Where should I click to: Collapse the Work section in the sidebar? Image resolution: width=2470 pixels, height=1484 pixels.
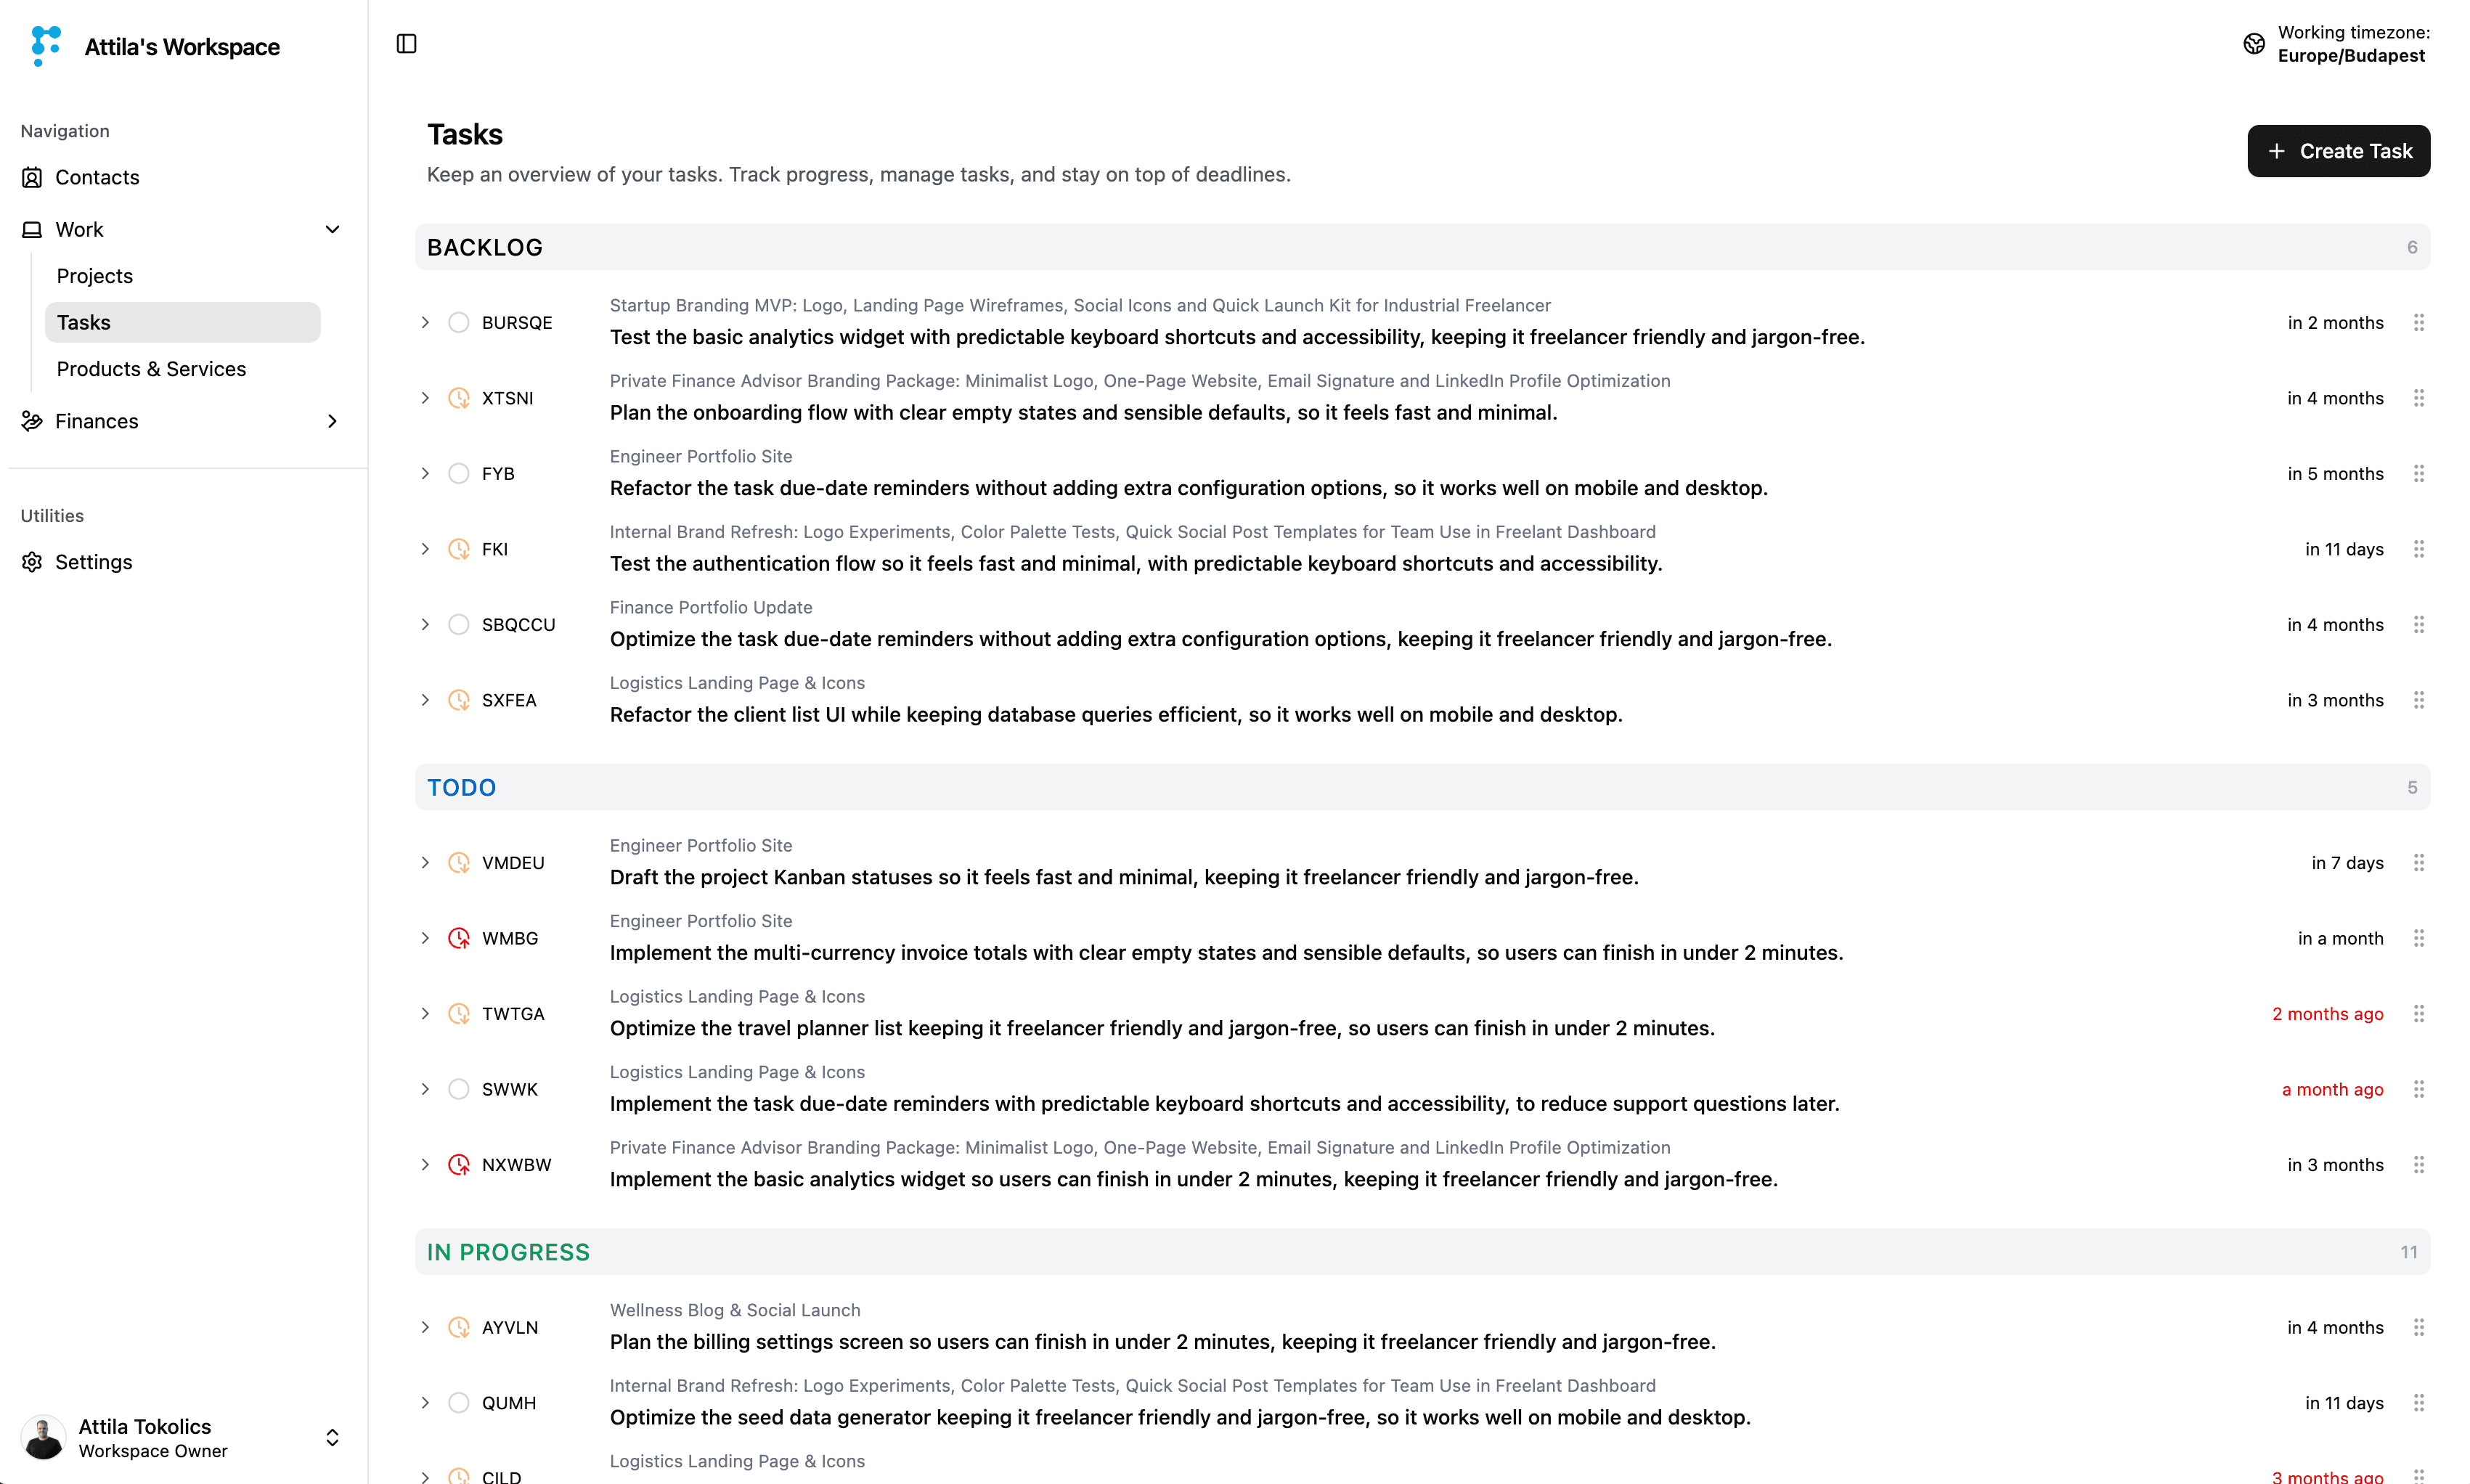(332, 229)
